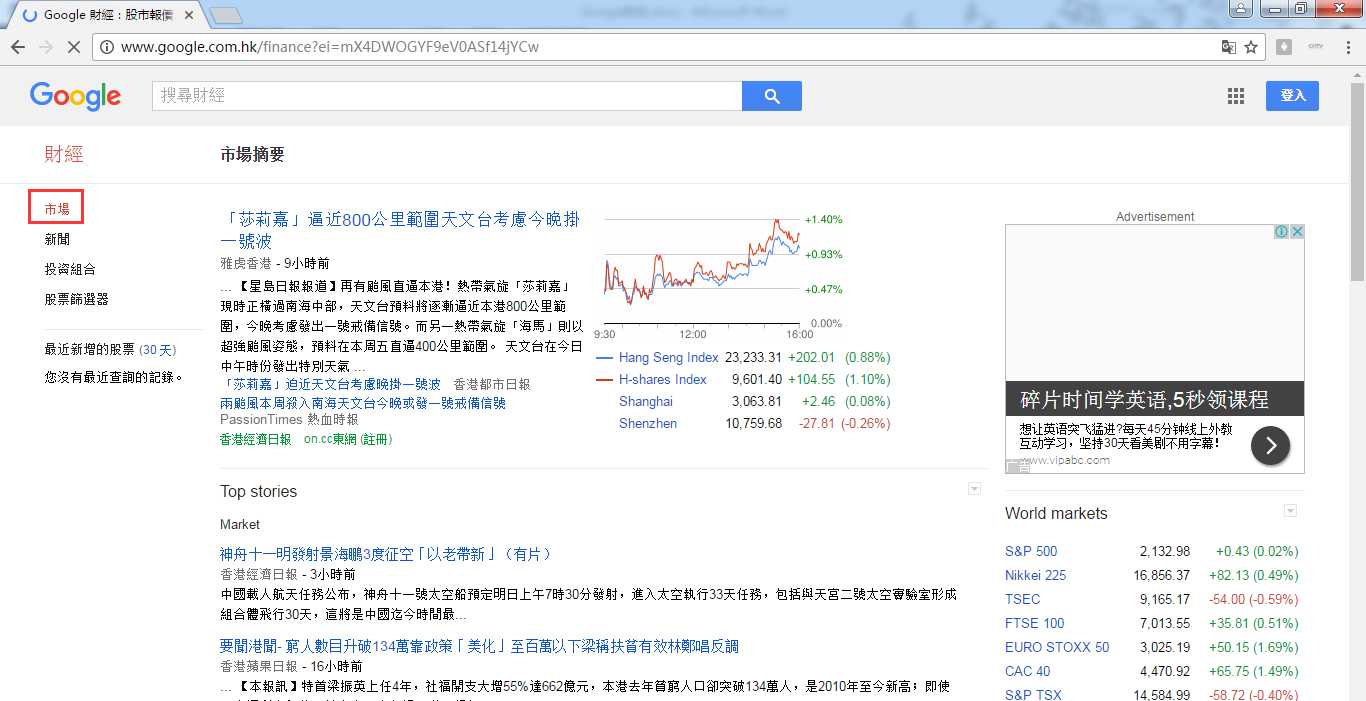This screenshot has height=701, width=1366.
Task: Select 市場 in left sidebar
Action: pos(57,209)
